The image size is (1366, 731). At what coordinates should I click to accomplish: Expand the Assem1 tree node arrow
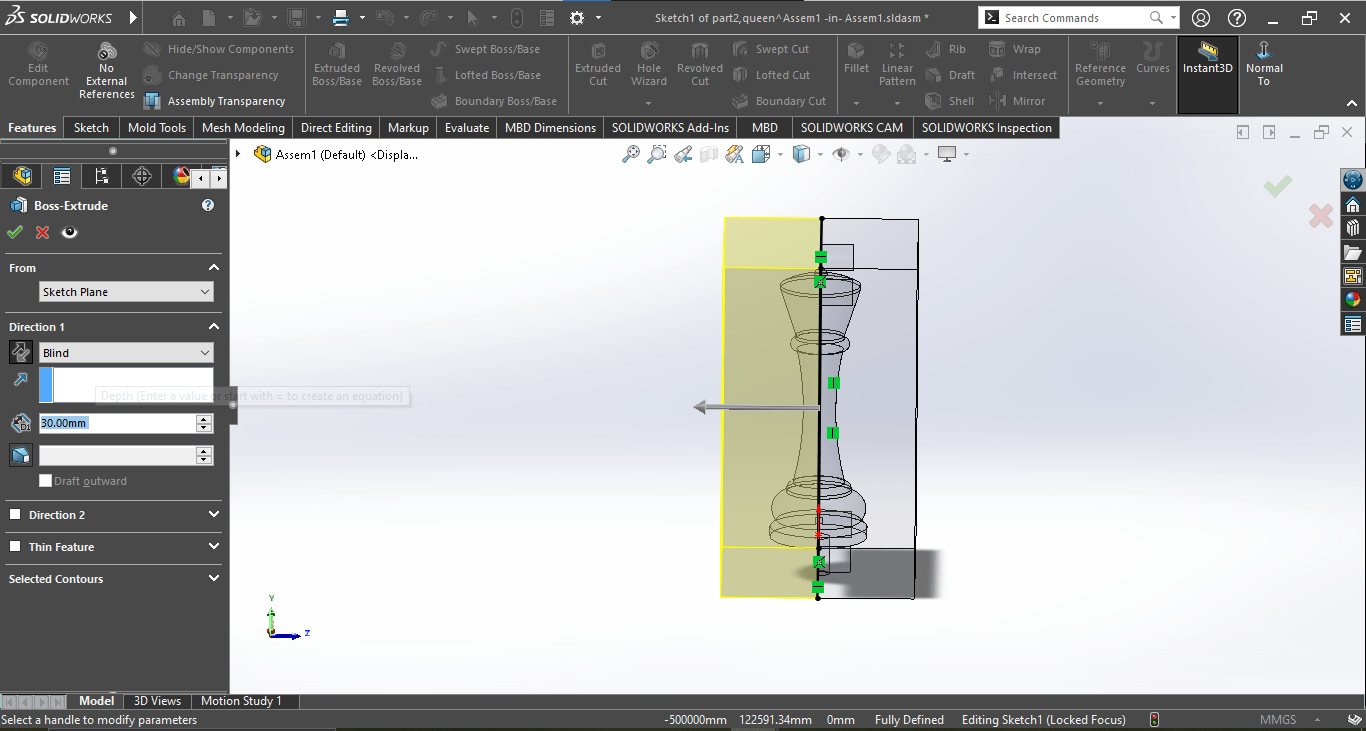coord(238,154)
